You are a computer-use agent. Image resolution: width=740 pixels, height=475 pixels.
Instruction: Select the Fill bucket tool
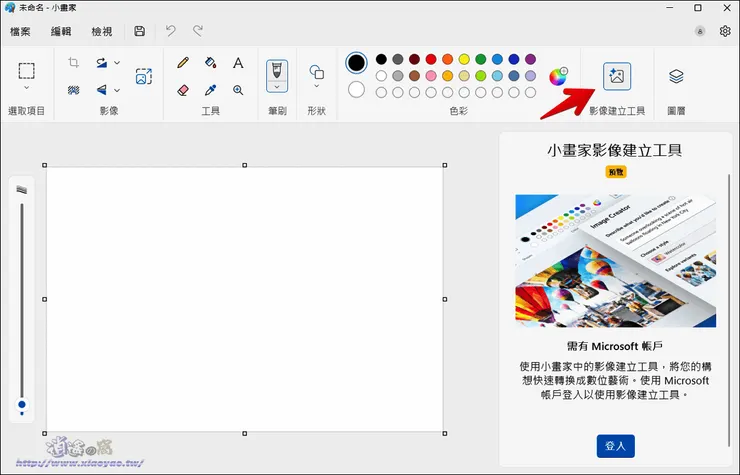tap(210, 62)
